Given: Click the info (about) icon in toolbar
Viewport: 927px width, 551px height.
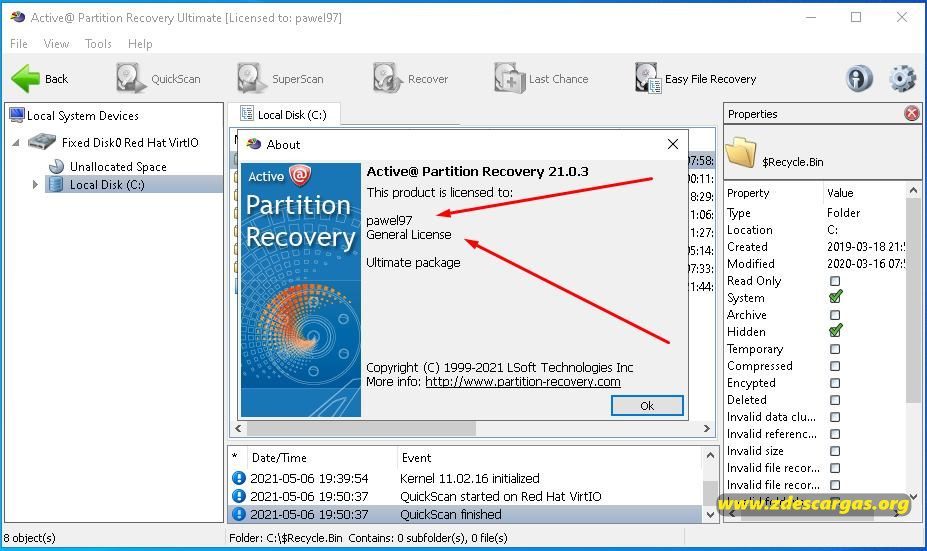Looking at the screenshot, I should (859, 79).
